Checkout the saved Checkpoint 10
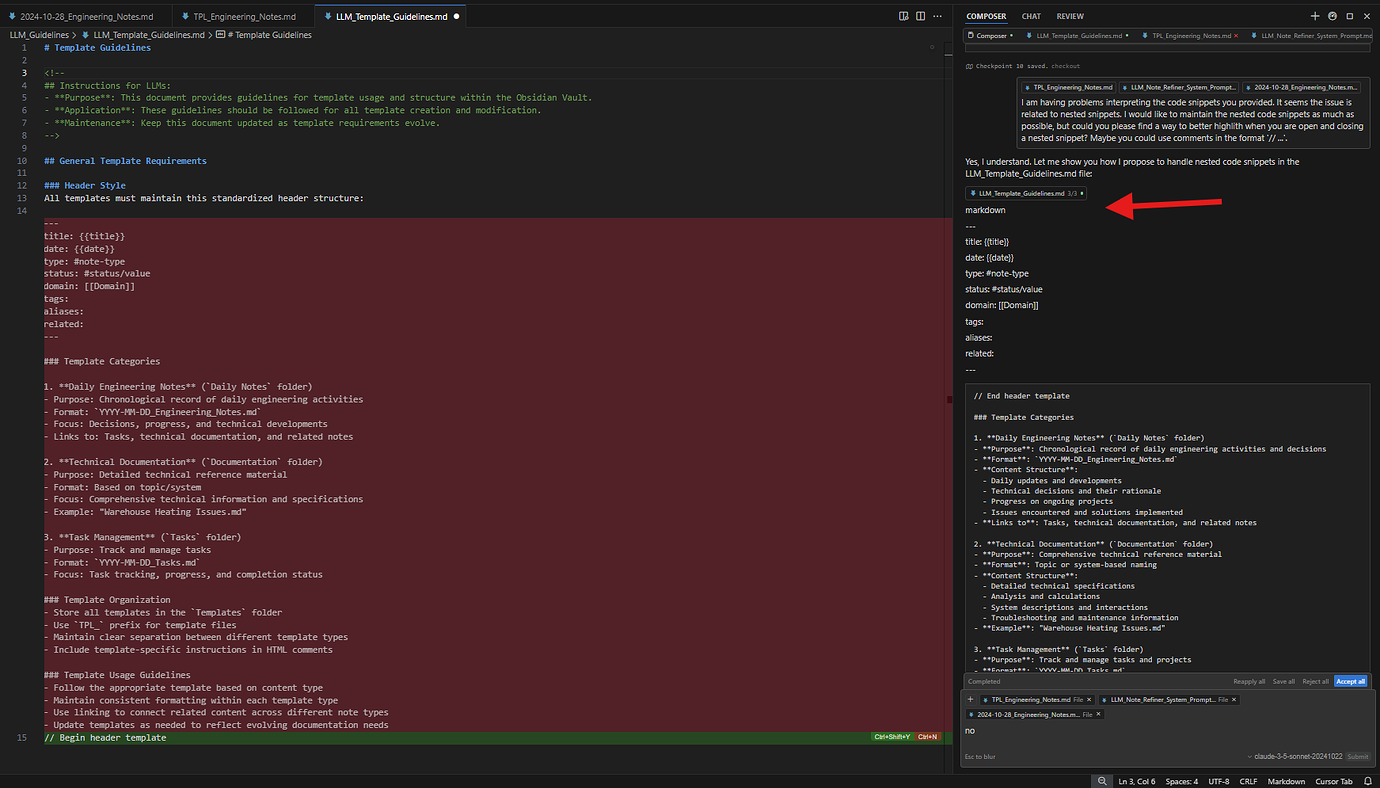 1065,65
